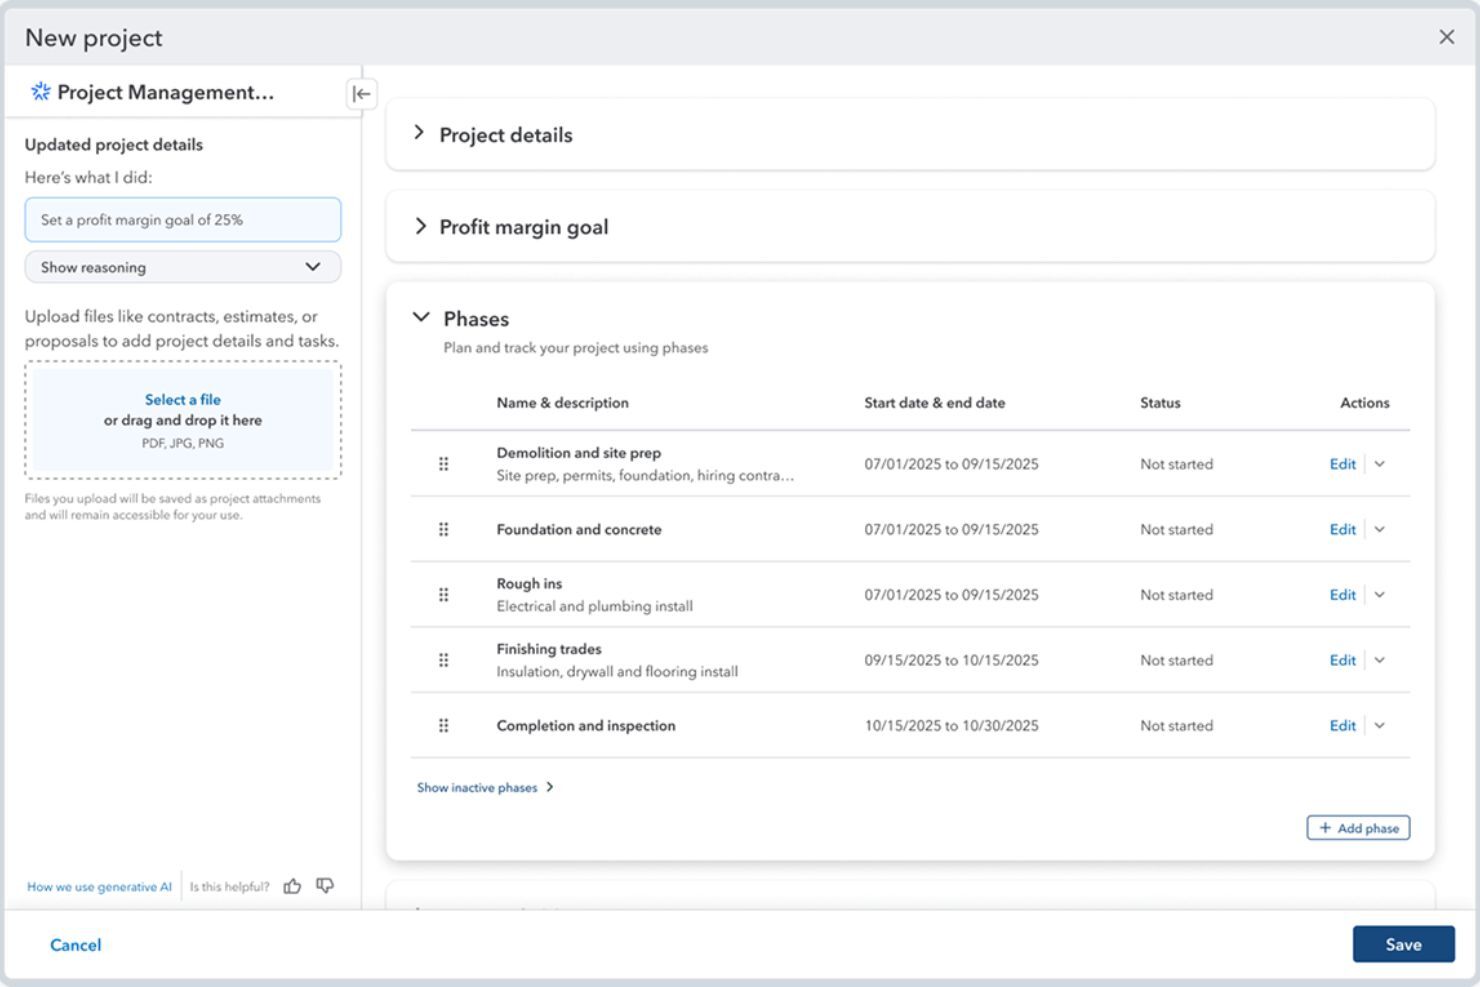Collapse the Phases section
Screen dimensions: 1480x987
420,317
